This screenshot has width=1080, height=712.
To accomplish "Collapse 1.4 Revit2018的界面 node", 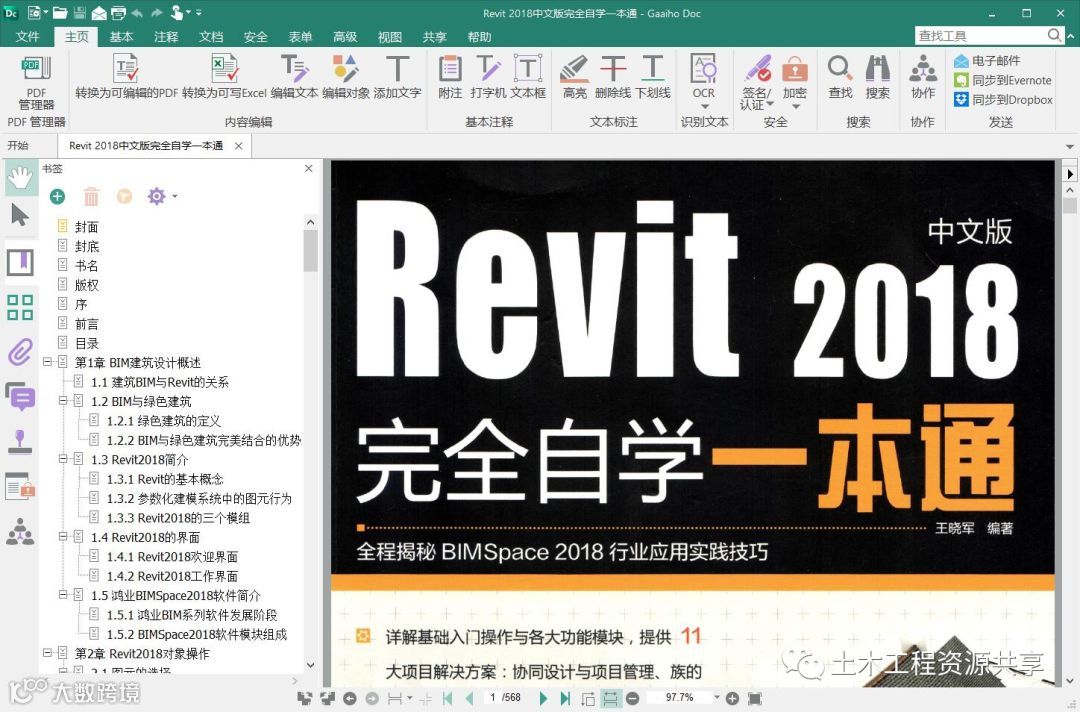I will (63, 536).
